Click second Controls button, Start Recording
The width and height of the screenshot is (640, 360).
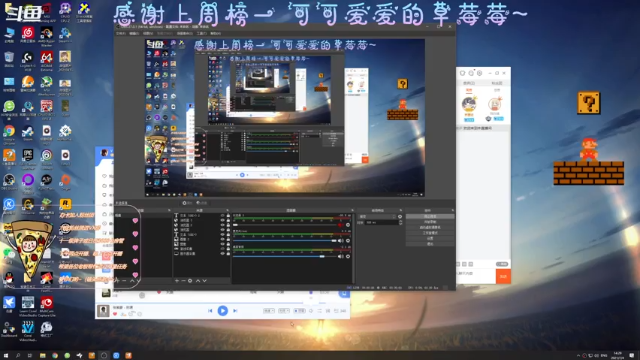(430, 222)
